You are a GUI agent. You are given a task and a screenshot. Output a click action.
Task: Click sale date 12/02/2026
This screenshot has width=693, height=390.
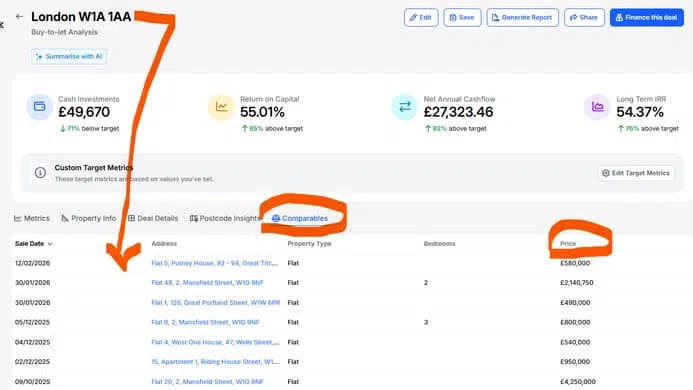pyautogui.click(x=32, y=263)
